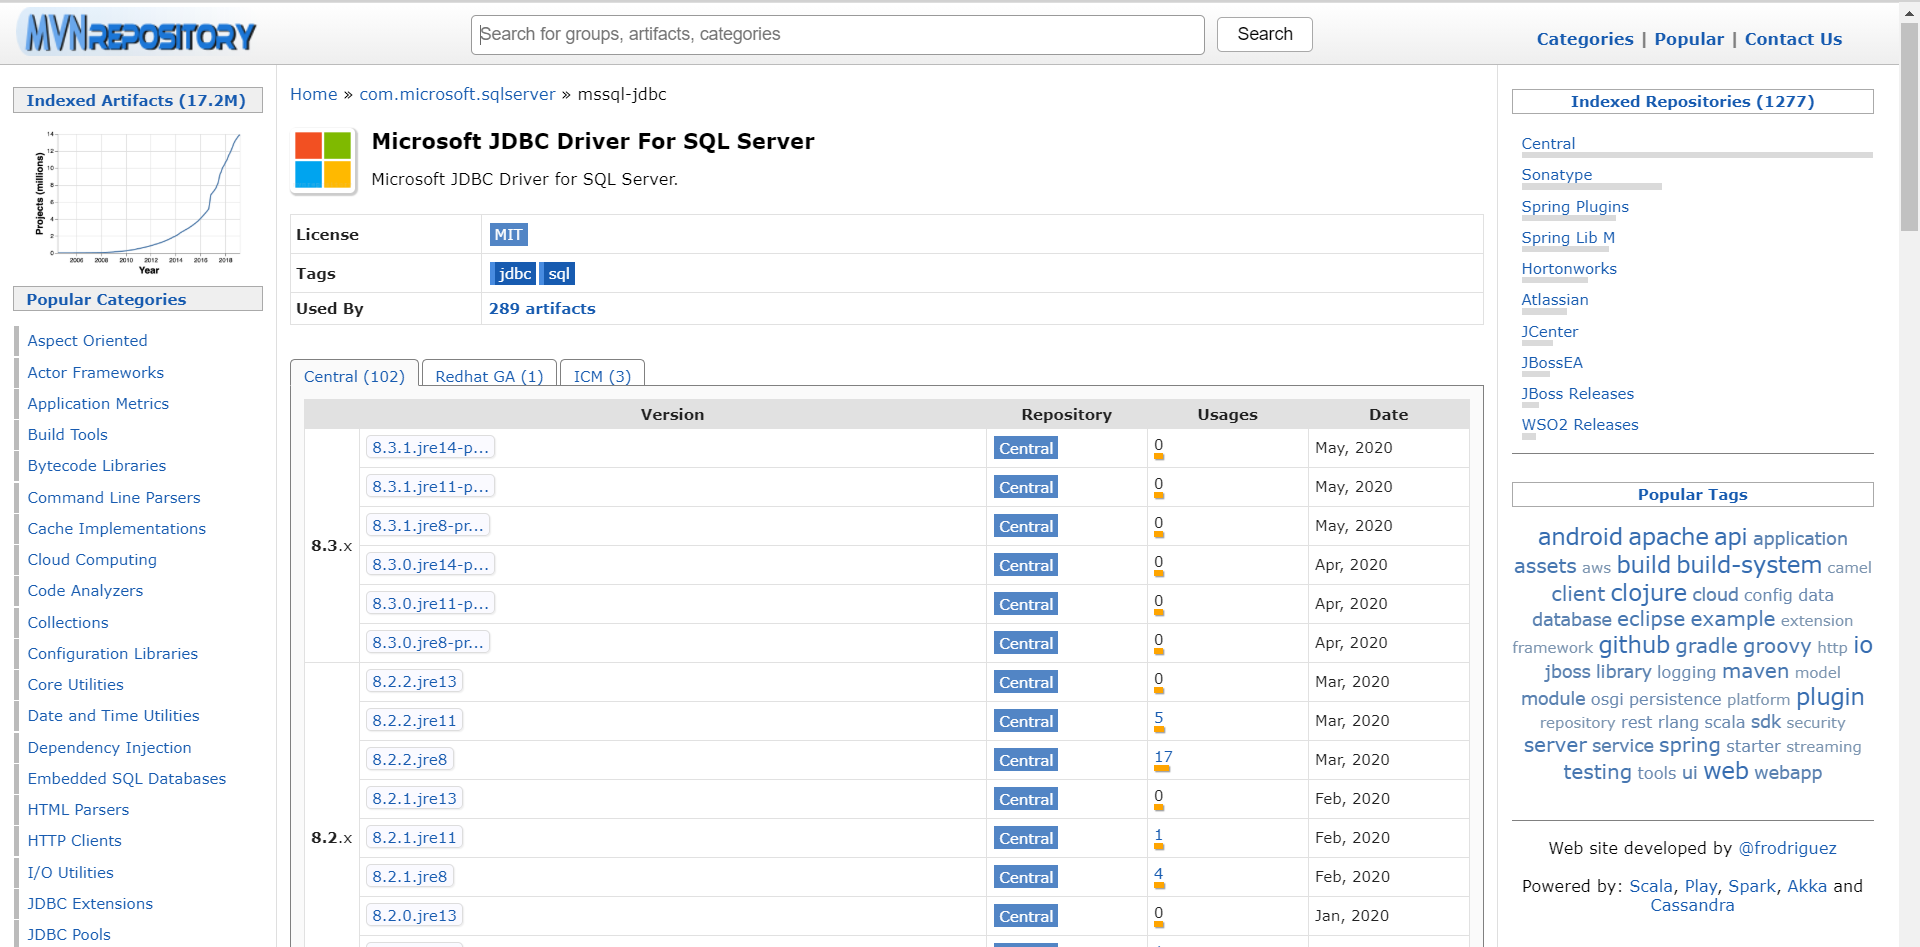Open Popular Categories heading link
Screen dimensions: 1920x947
106,299
